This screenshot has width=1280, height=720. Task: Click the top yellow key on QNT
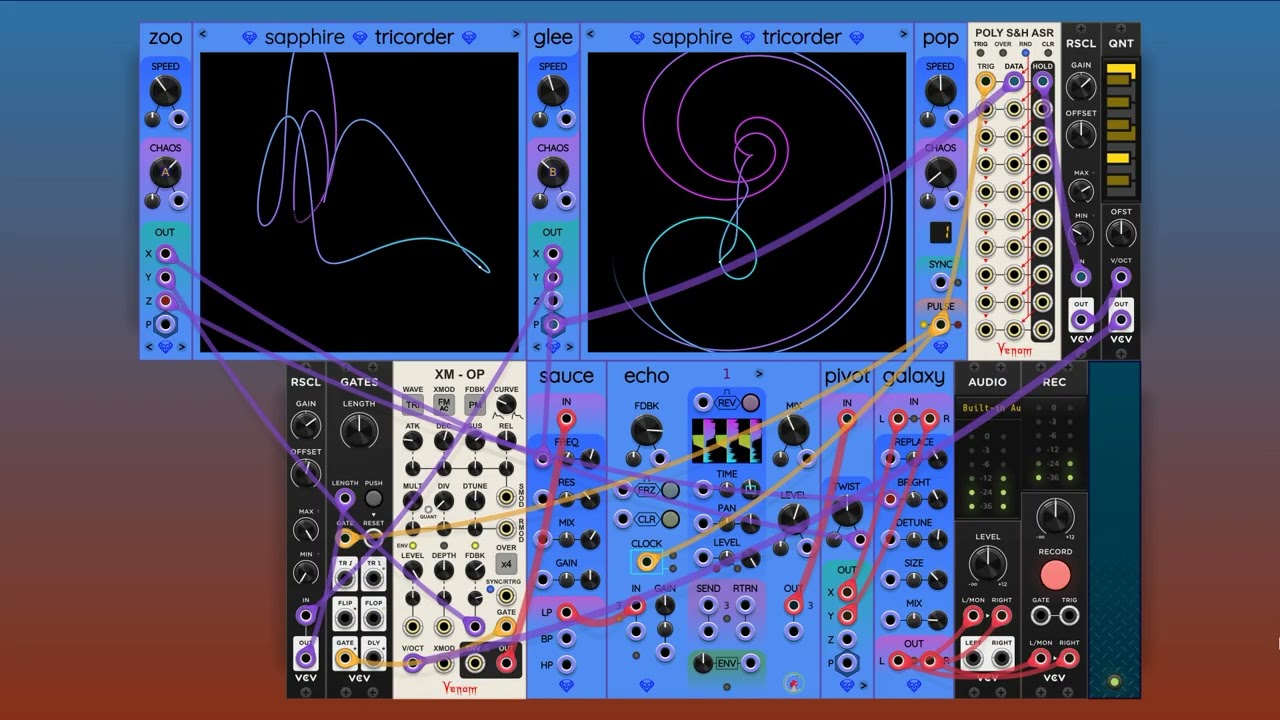pyautogui.click(x=1120, y=72)
